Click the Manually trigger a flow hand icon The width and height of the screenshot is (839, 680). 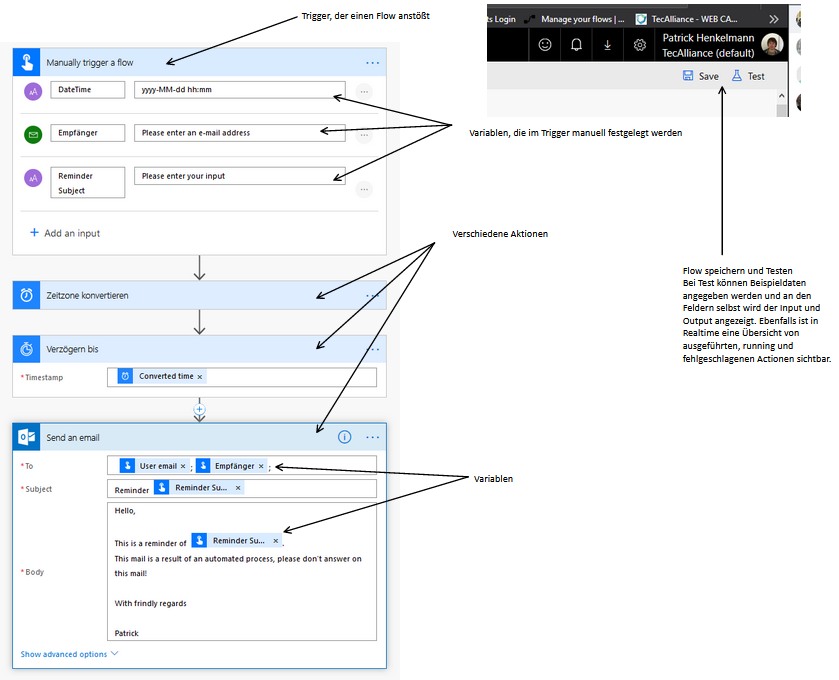pos(28,62)
